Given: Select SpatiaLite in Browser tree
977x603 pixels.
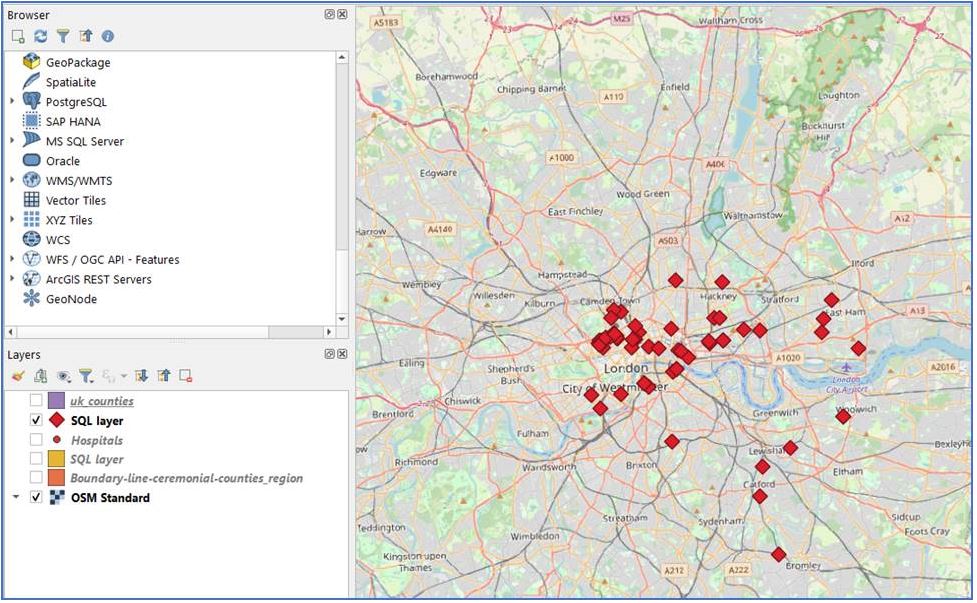Looking at the screenshot, I should tap(70, 82).
